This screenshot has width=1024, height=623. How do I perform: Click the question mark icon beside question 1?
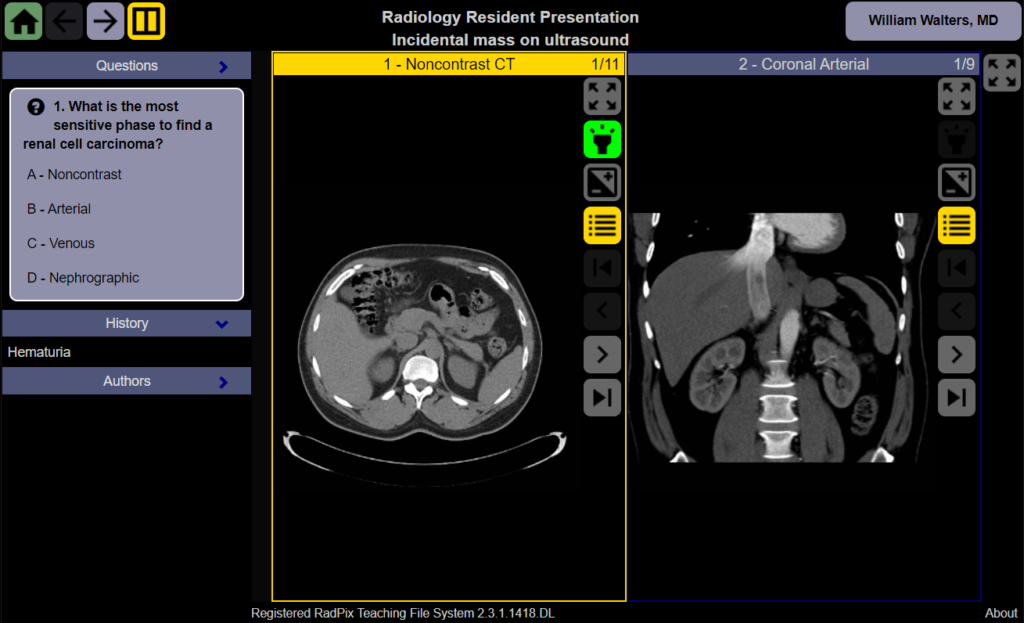coord(36,107)
